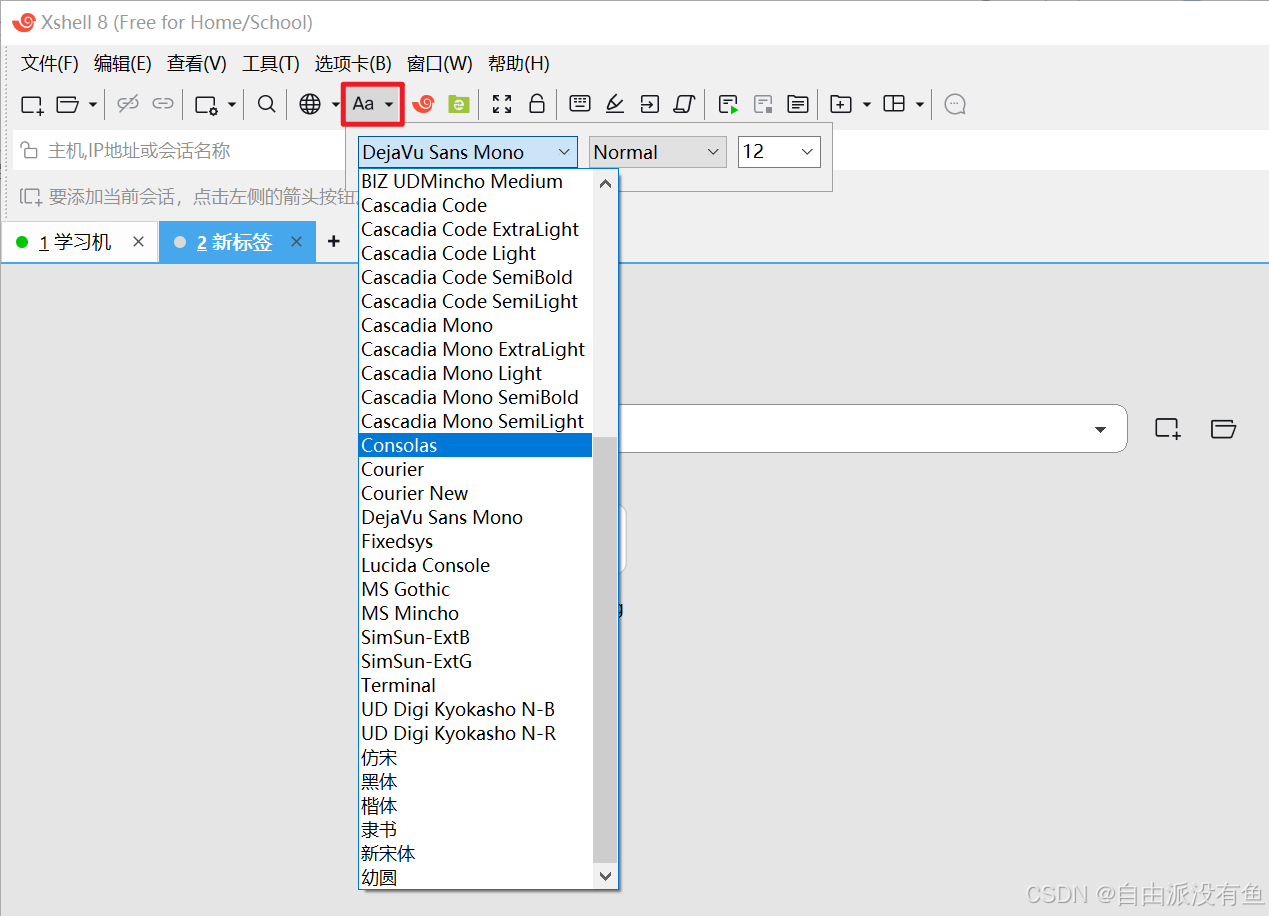Viewport: 1269px width, 916px height.
Task: Open the 编辑(E) menu
Action: click(x=122, y=64)
